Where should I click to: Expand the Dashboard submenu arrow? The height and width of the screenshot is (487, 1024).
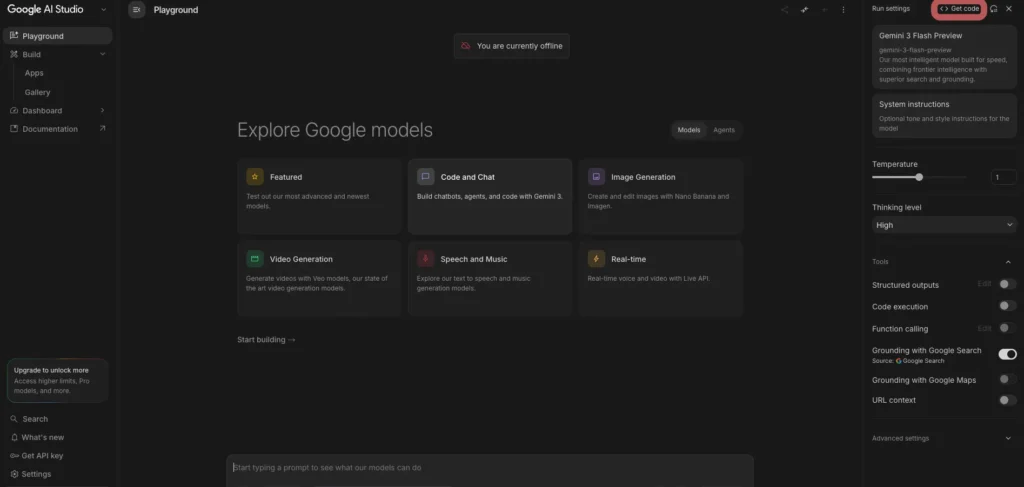[103, 110]
